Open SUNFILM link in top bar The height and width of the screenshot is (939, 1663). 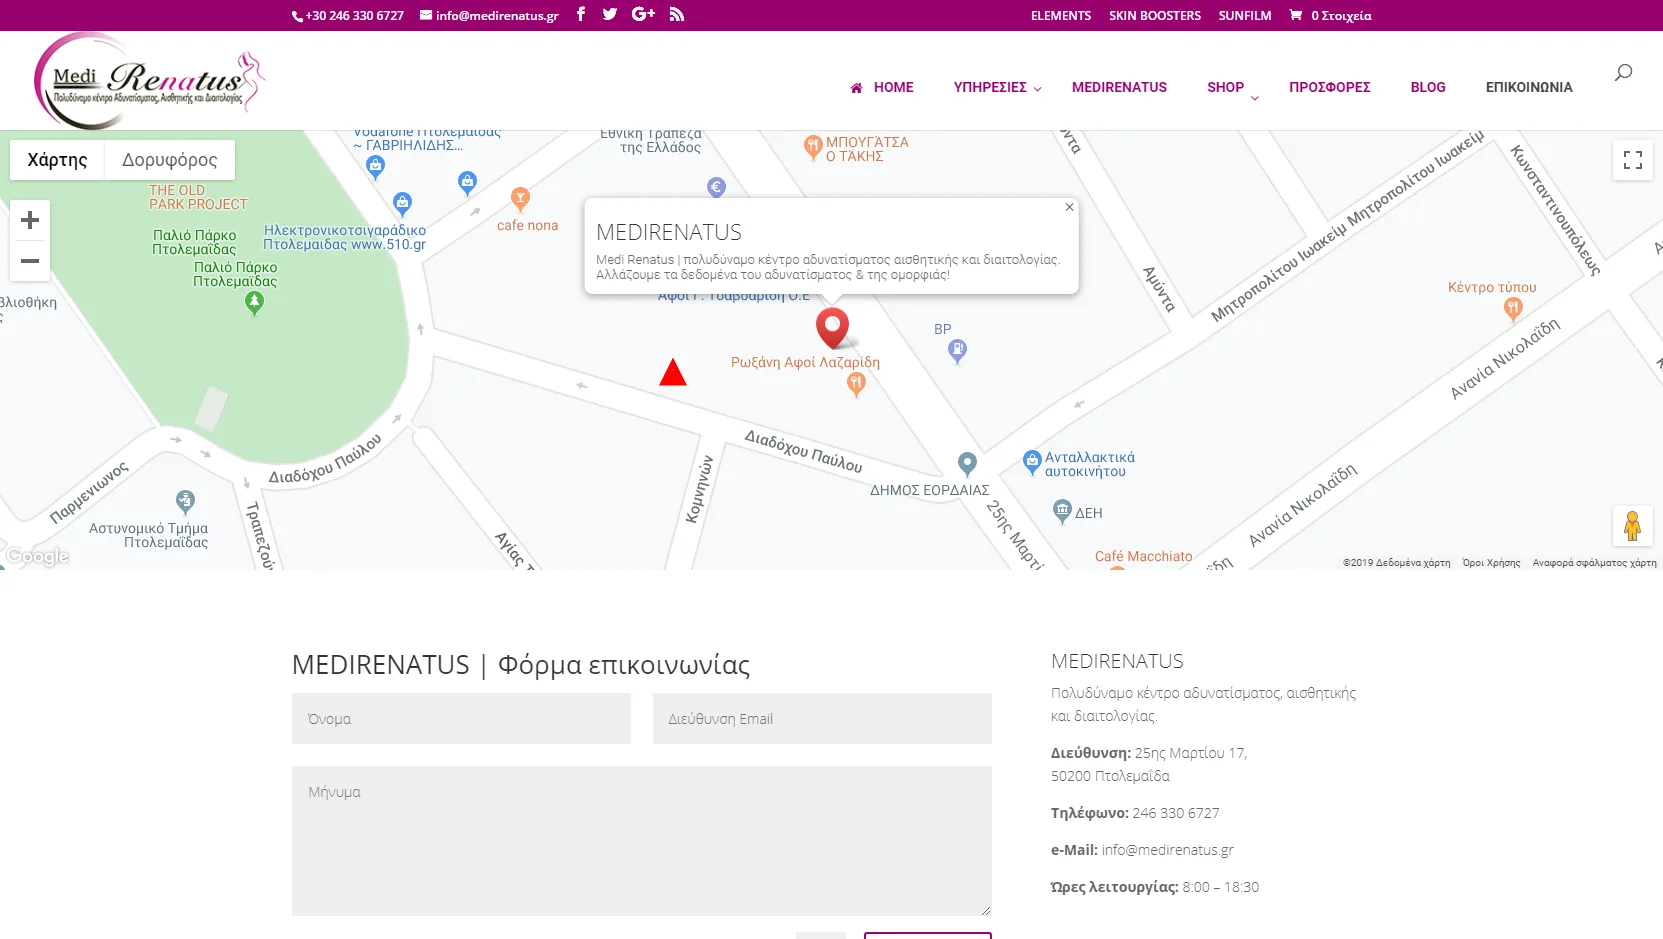click(1245, 16)
